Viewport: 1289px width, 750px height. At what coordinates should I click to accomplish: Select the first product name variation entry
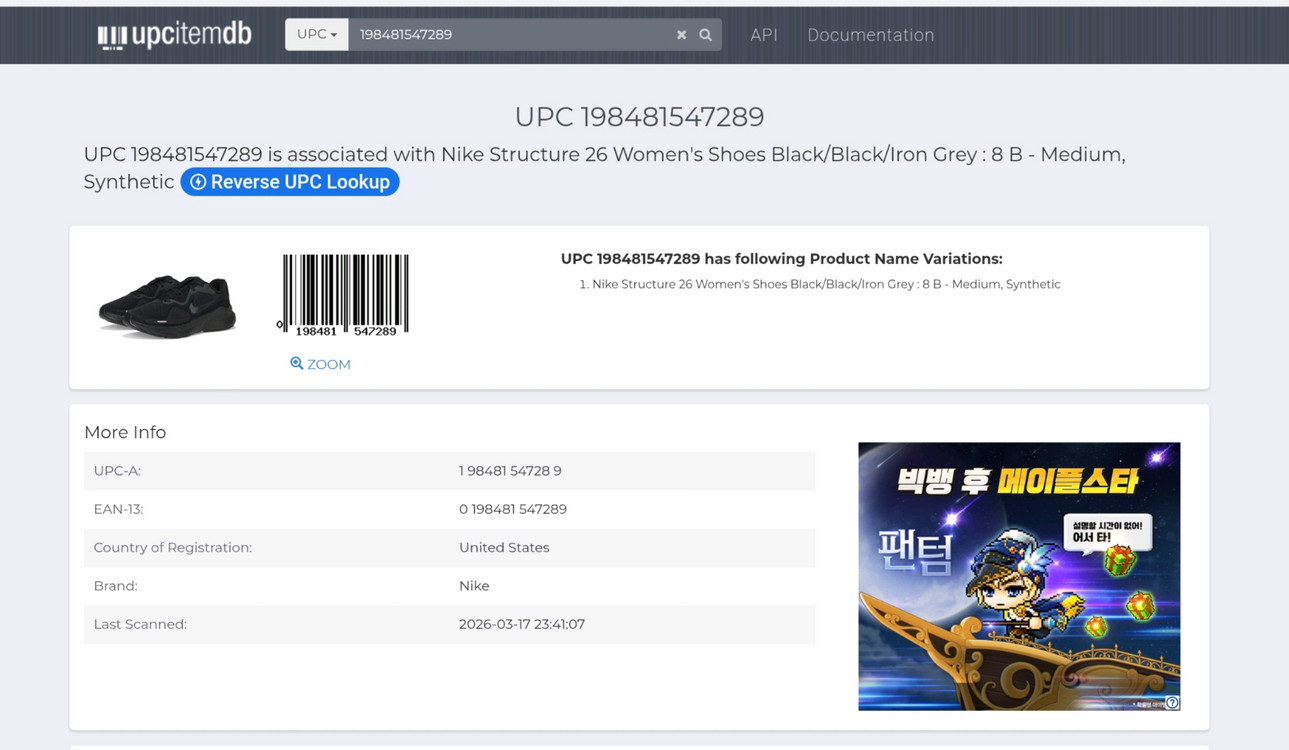(825, 284)
